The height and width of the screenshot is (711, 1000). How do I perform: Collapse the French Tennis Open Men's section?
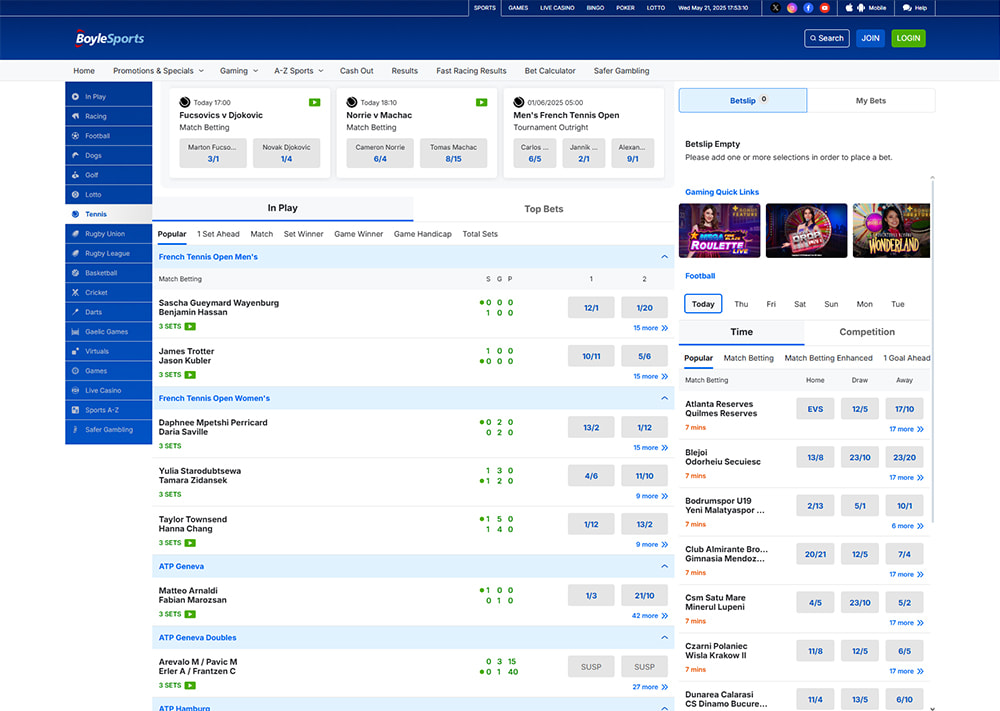[x=664, y=257]
